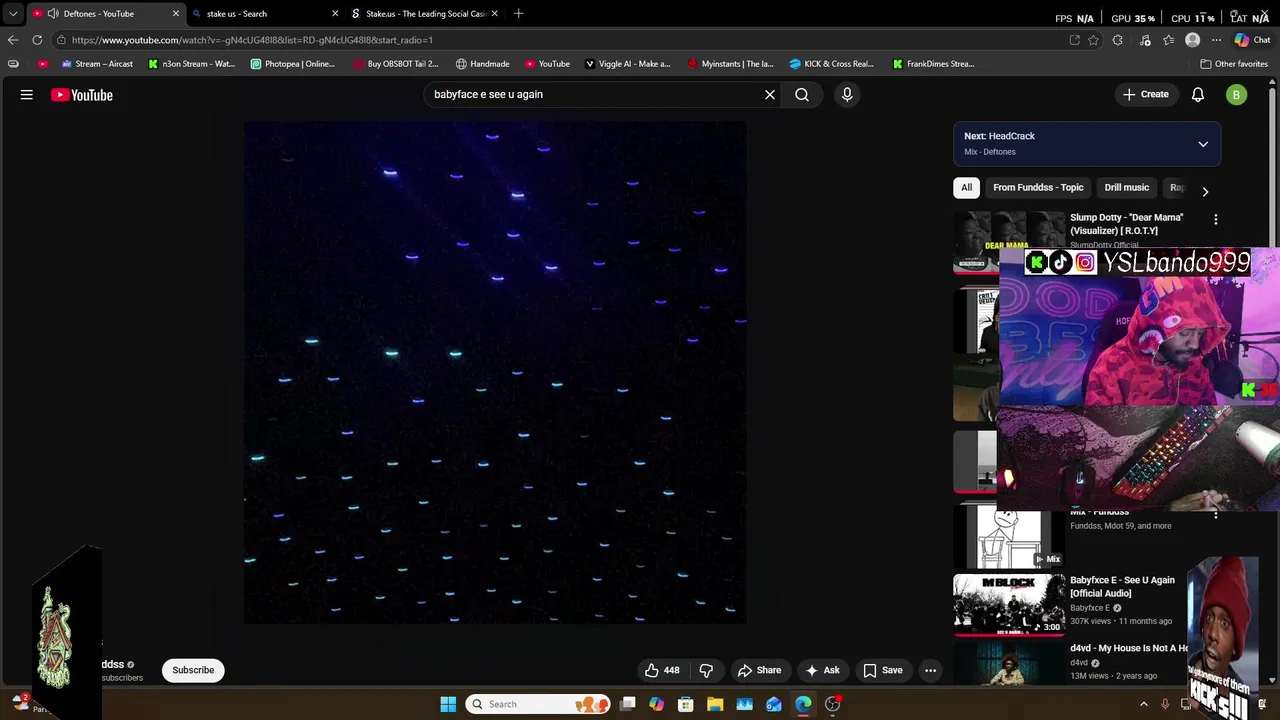The height and width of the screenshot is (720, 1280).
Task: Open Buy OBSBOT Tail 2 bookmark
Action: pyautogui.click(x=396, y=64)
